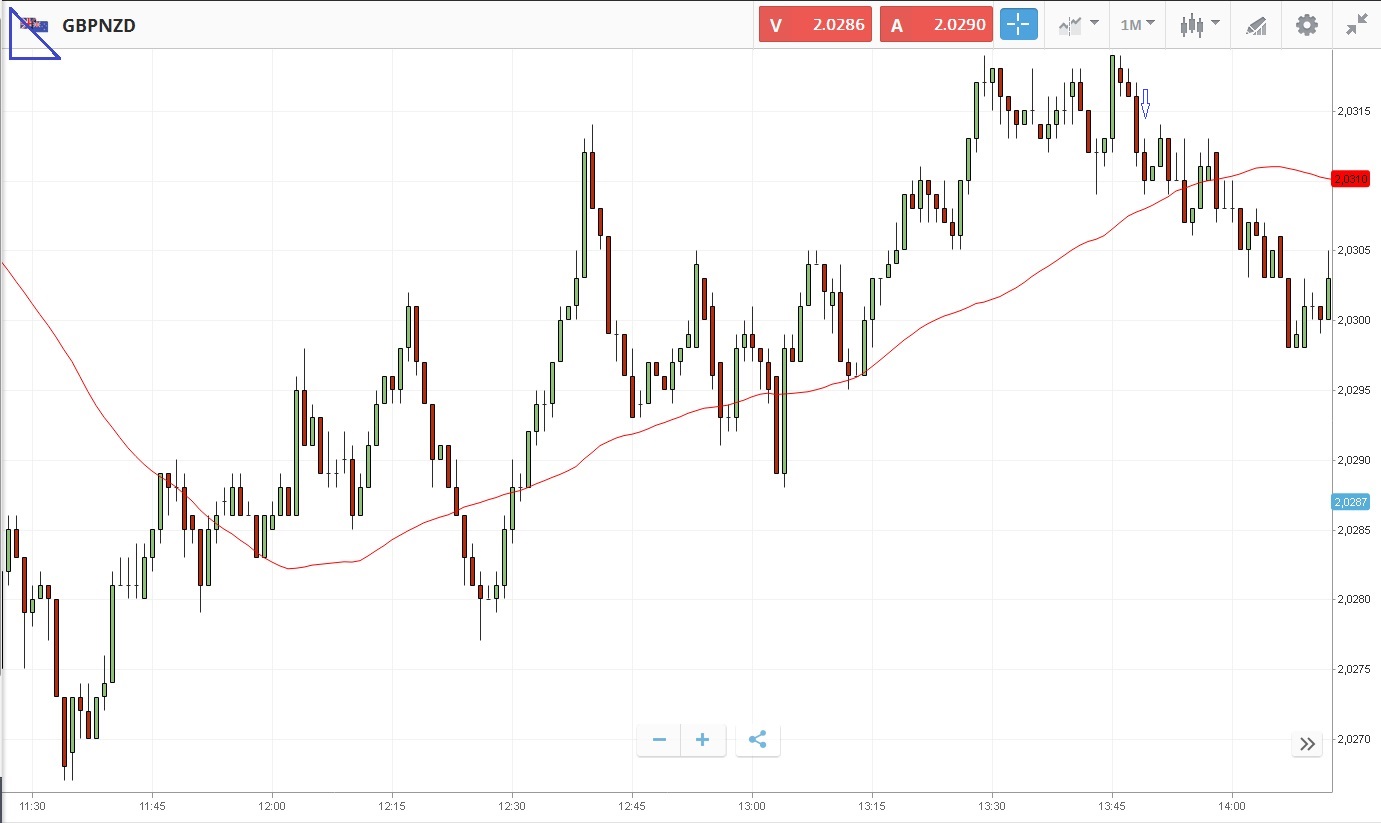Toggle the blue crosshair cursor mode

click(x=1019, y=25)
